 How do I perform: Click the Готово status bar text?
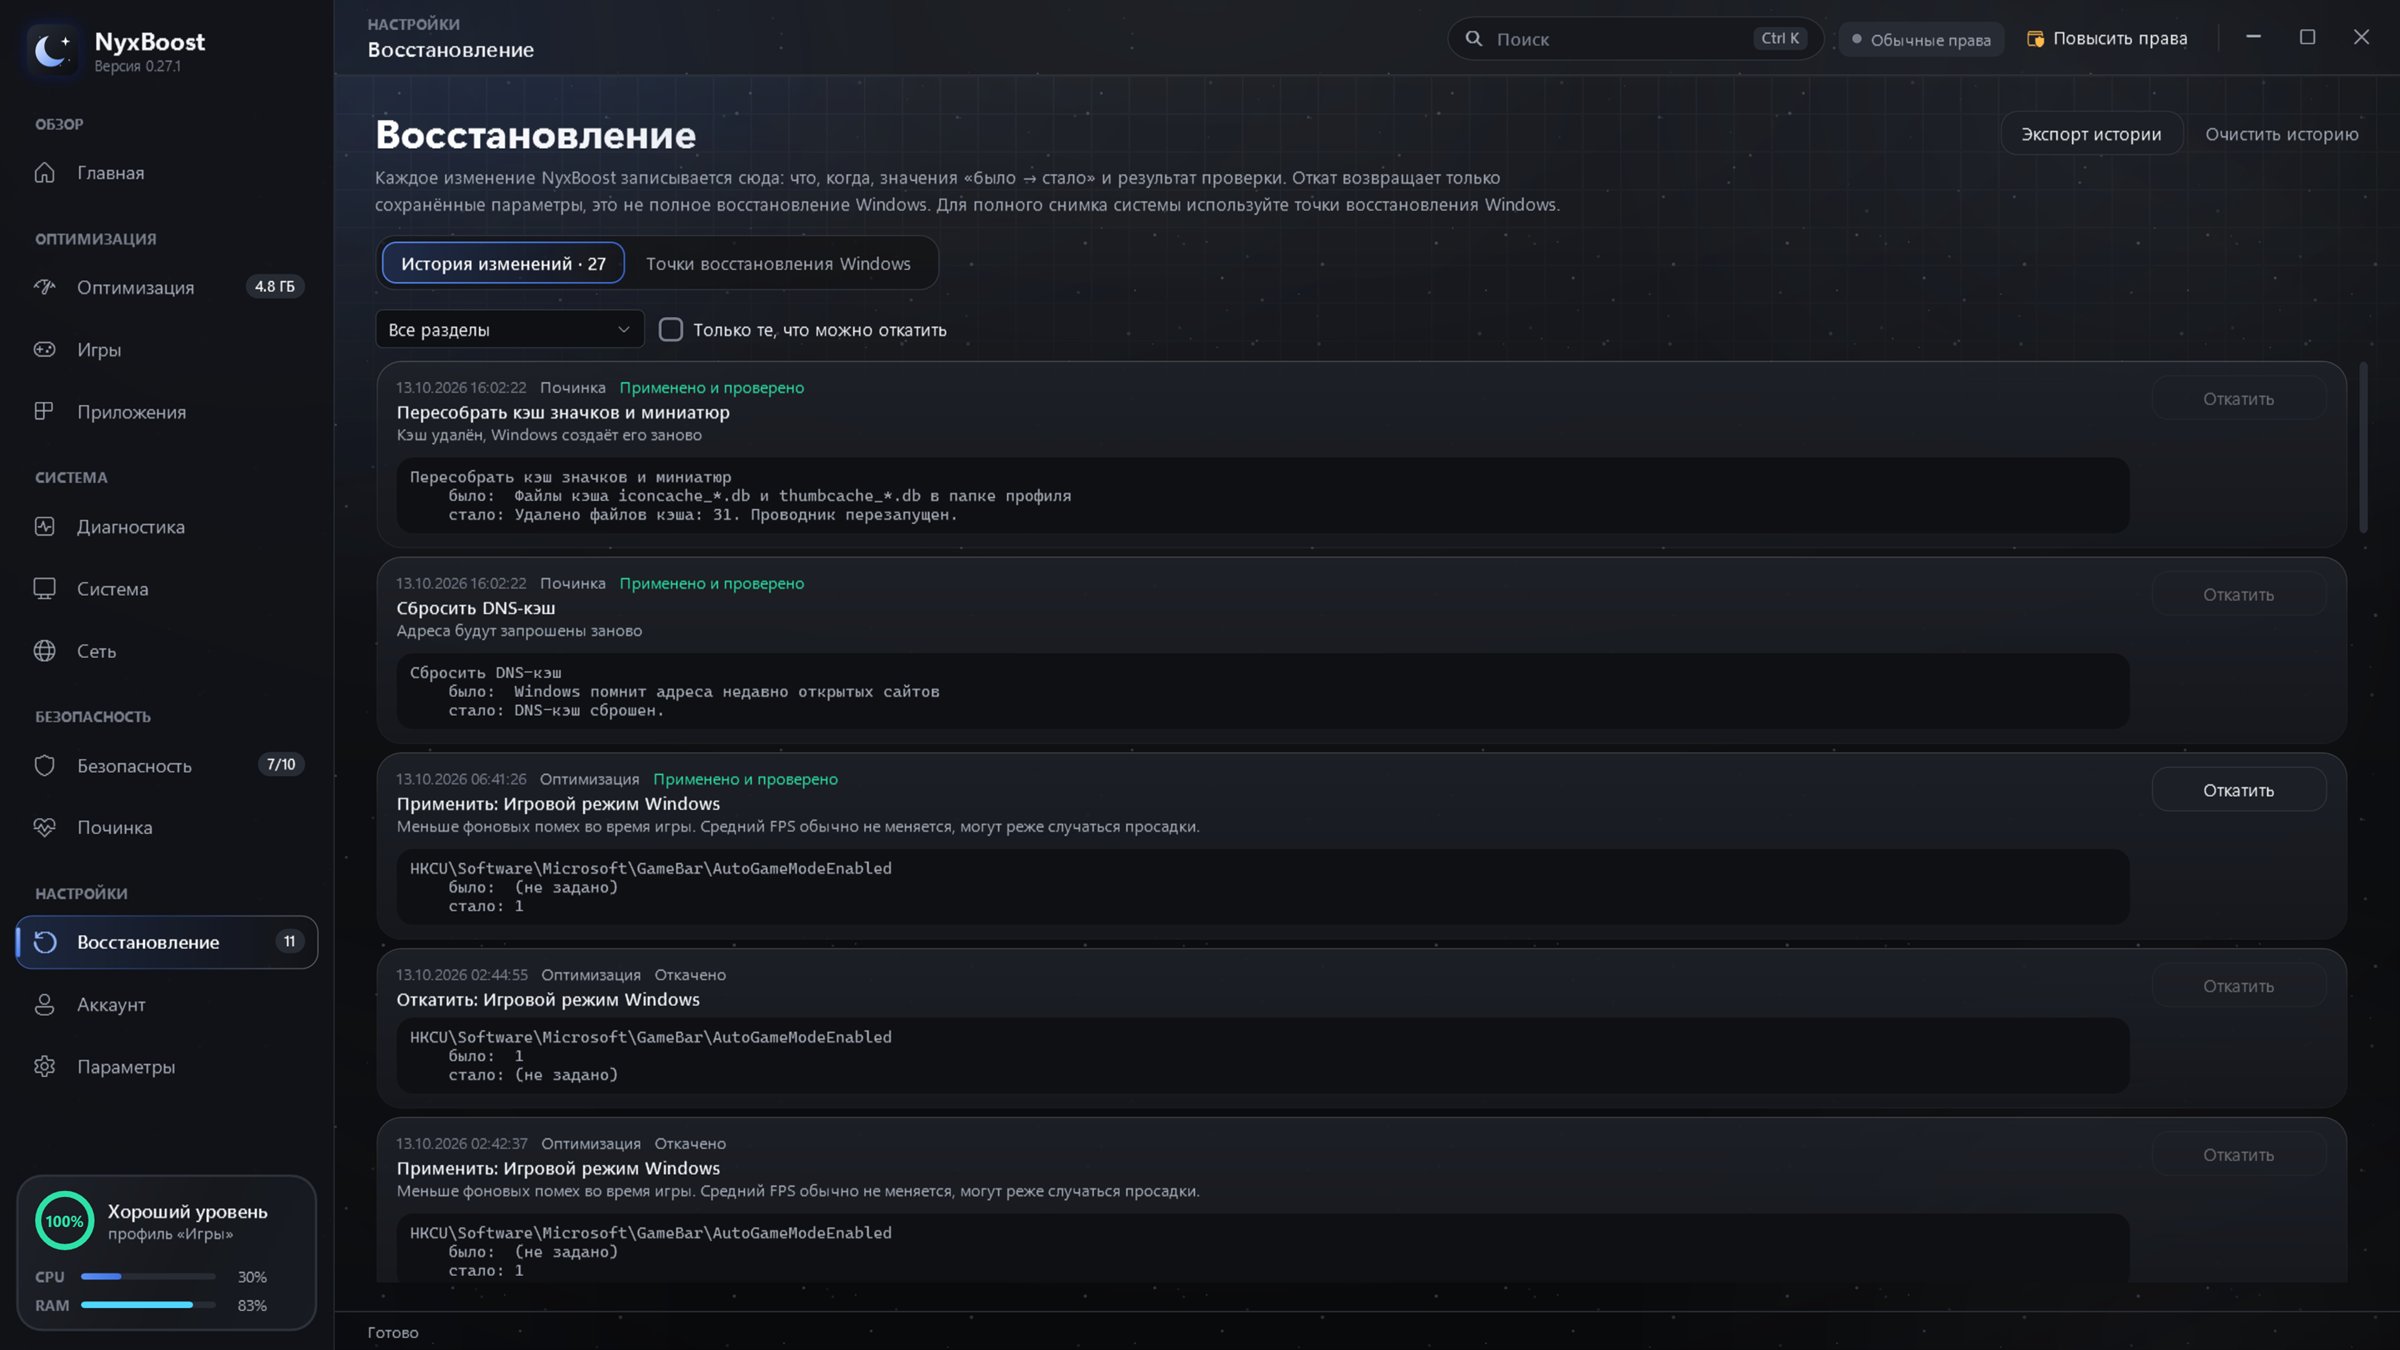click(393, 1332)
